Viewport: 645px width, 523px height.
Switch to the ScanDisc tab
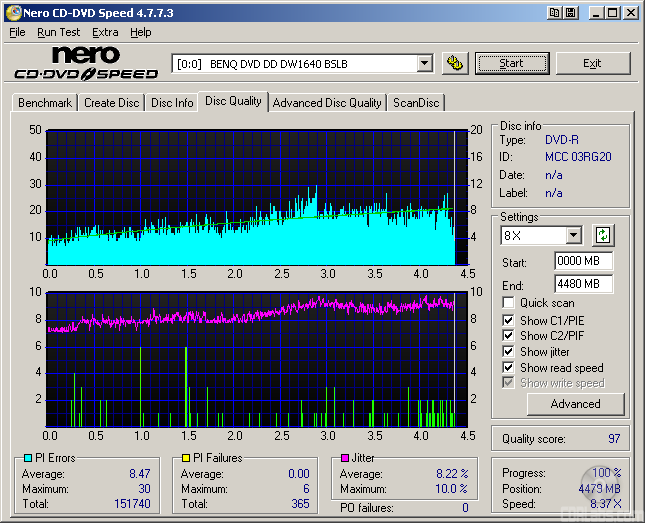click(x=416, y=103)
